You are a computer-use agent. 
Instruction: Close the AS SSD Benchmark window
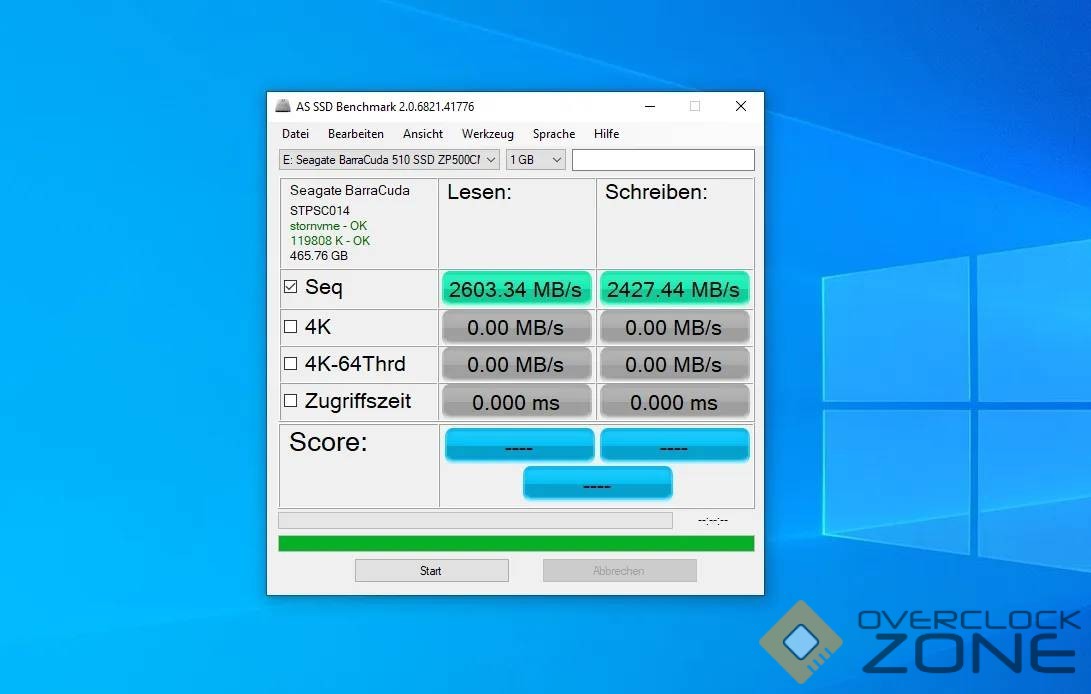coord(740,106)
